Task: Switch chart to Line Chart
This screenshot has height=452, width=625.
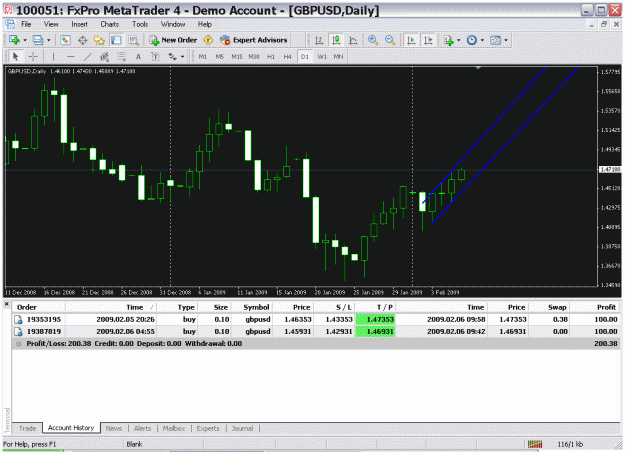Action: pos(353,40)
